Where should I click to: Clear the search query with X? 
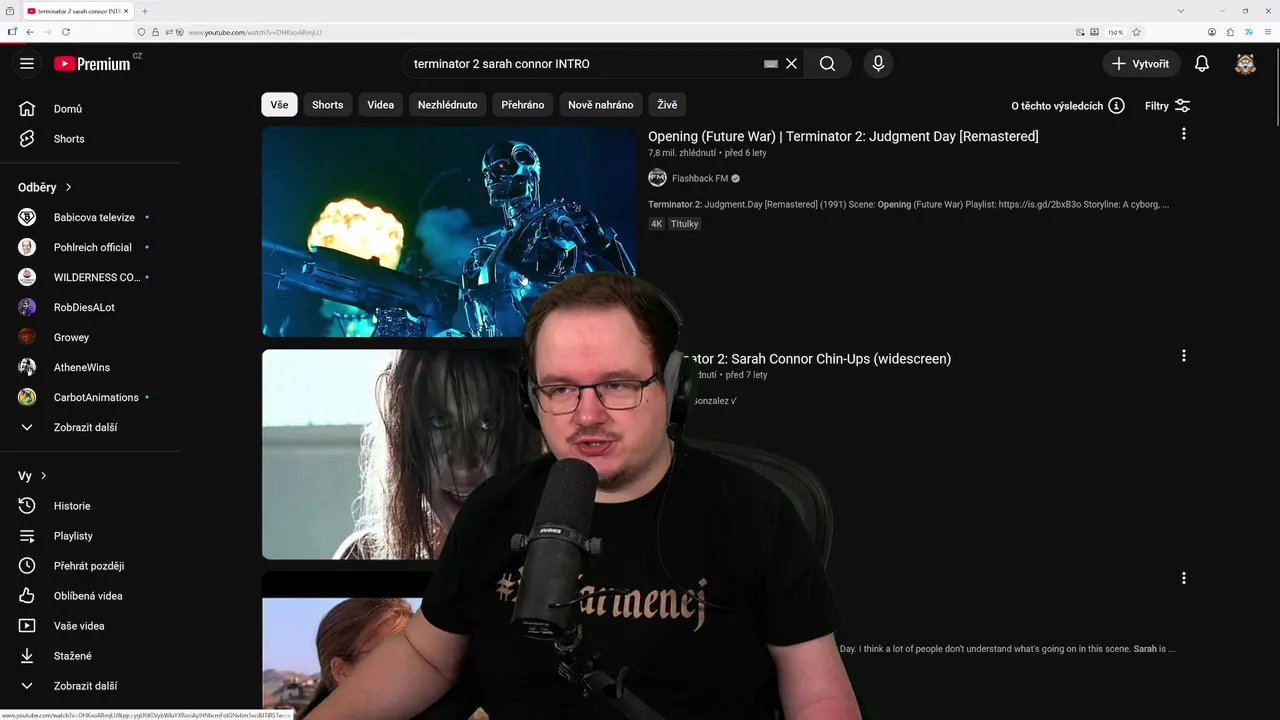click(791, 64)
